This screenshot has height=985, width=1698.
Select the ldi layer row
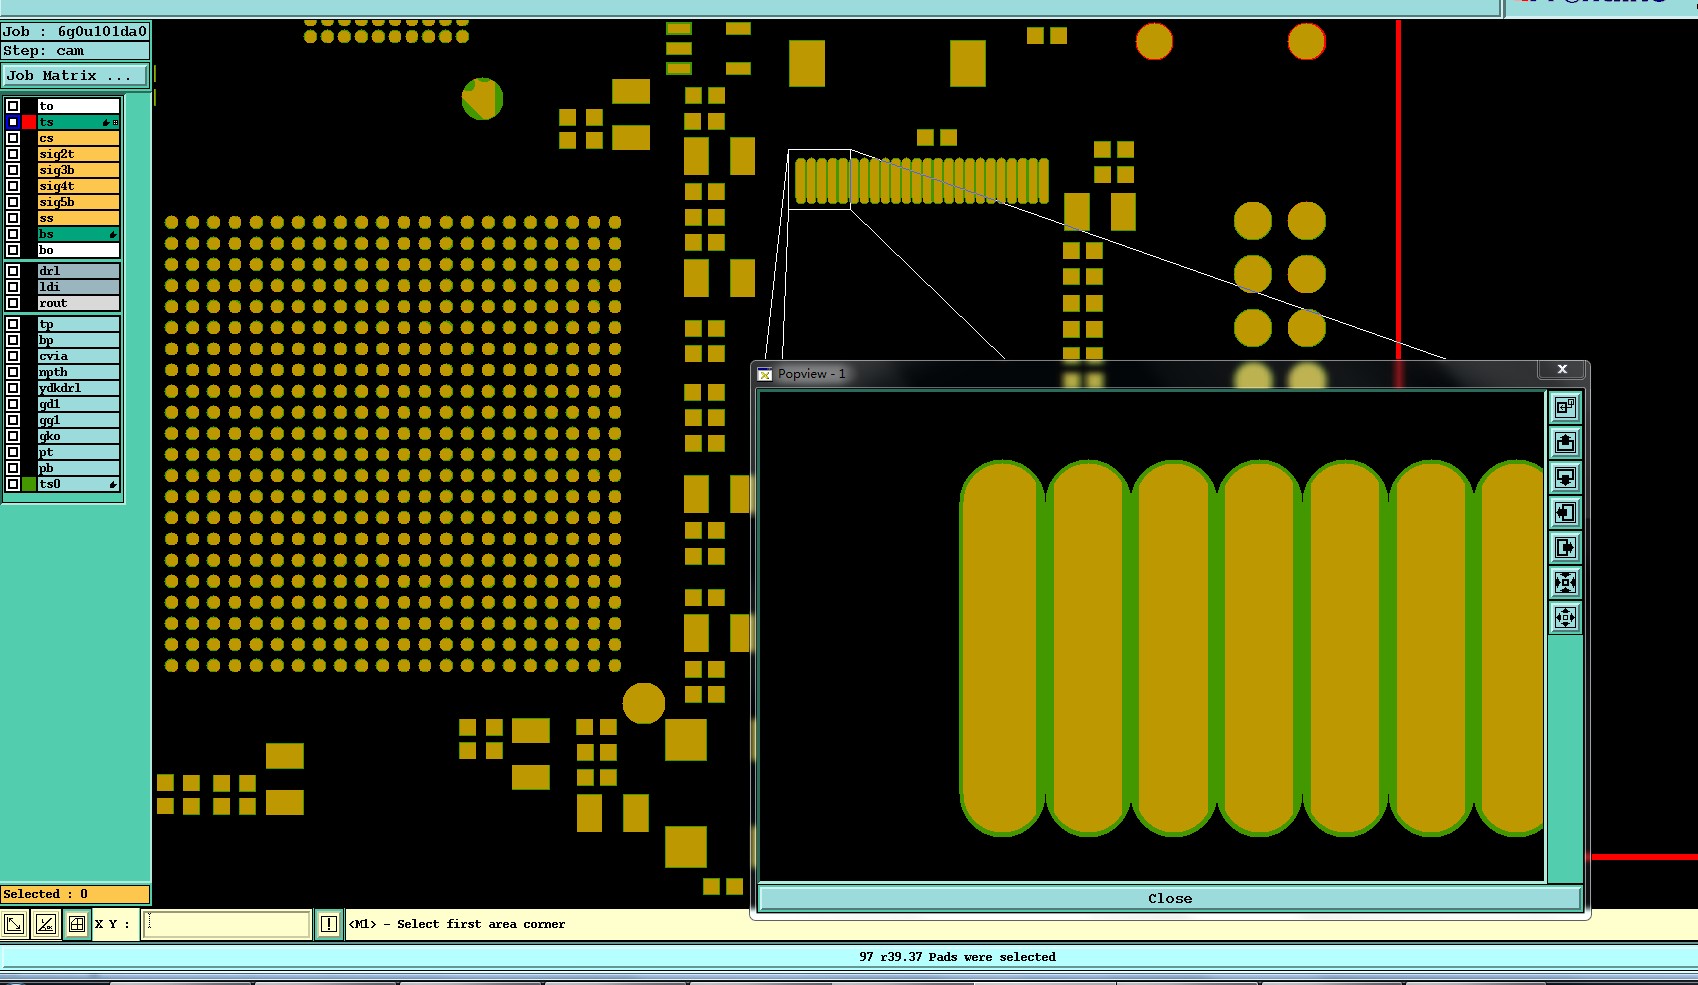pyautogui.click(x=78, y=287)
